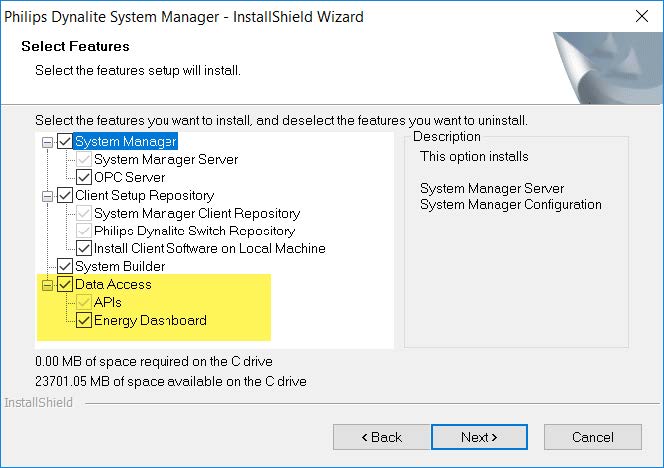Toggle the Client Setup Repository checkbox
Screen dimensions: 664x468
(64, 195)
